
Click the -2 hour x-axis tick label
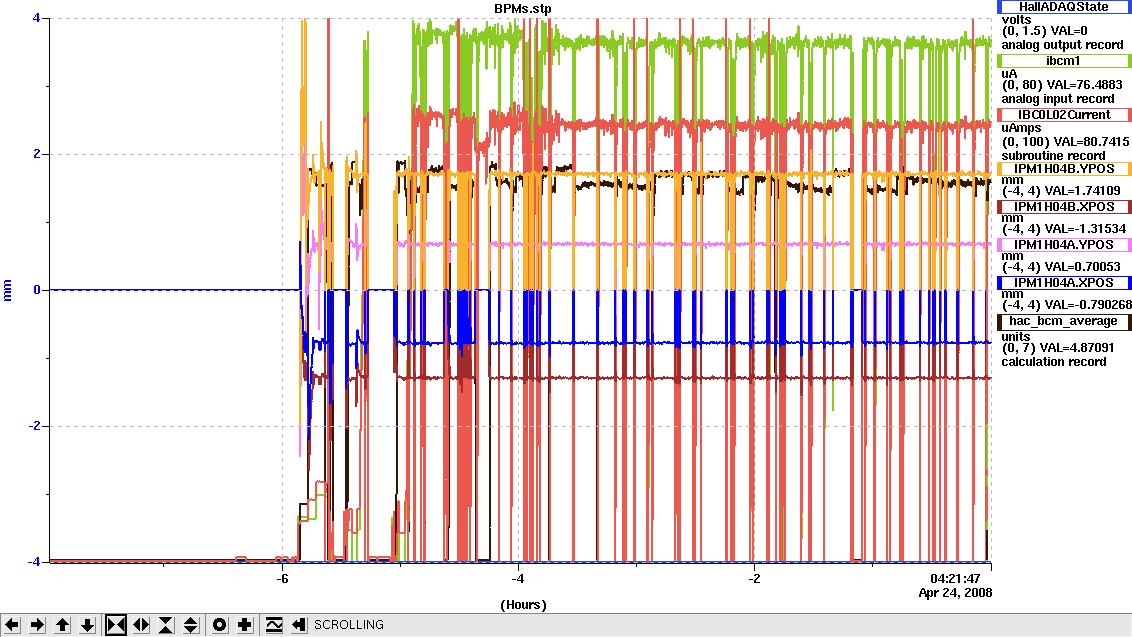[754, 579]
